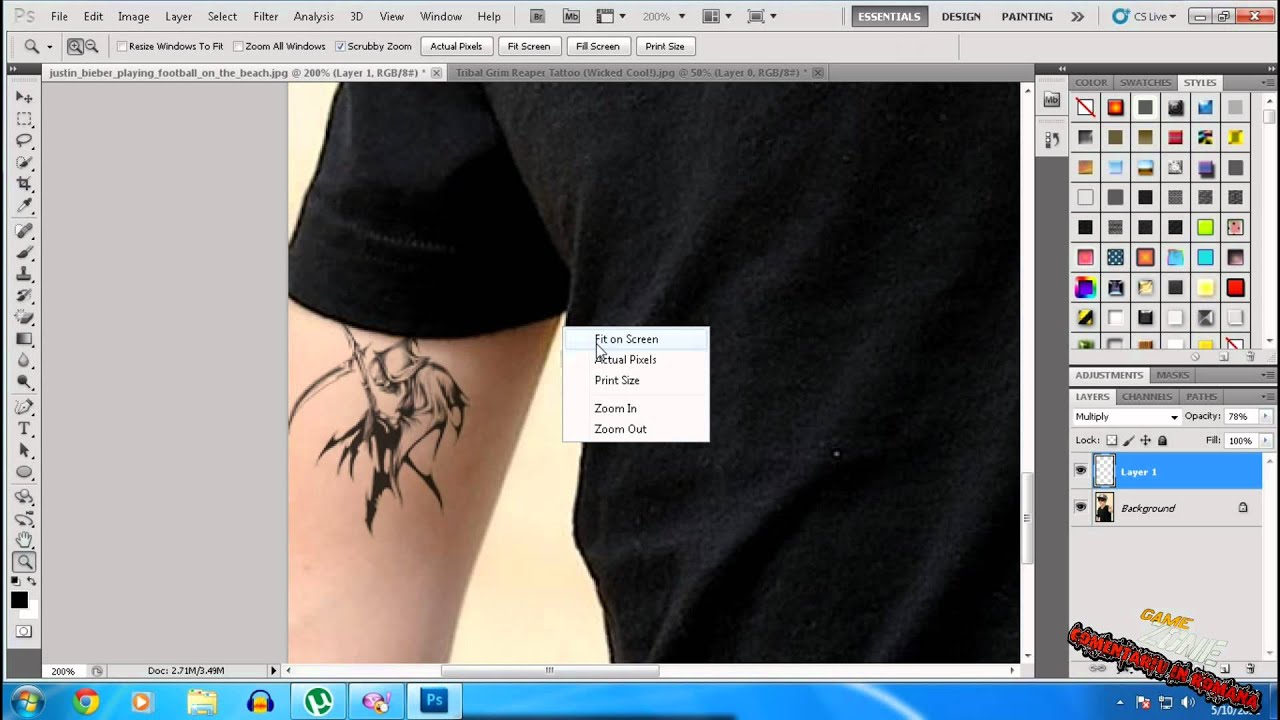Open Google Chrome from the taskbar
The width and height of the screenshot is (1280, 720).
pyautogui.click(x=86, y=701)
